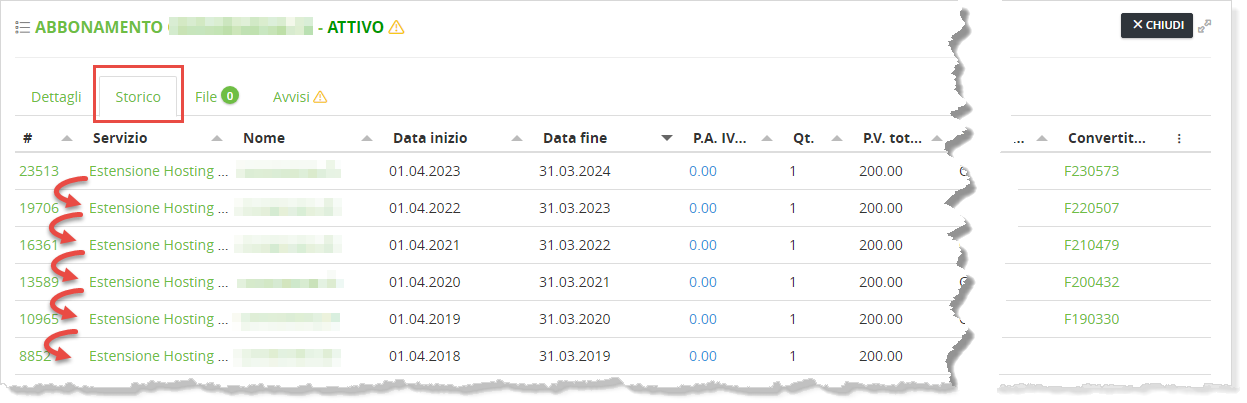Open invoice link F190330
1247x403 pixels.
tap(1091, 319)
